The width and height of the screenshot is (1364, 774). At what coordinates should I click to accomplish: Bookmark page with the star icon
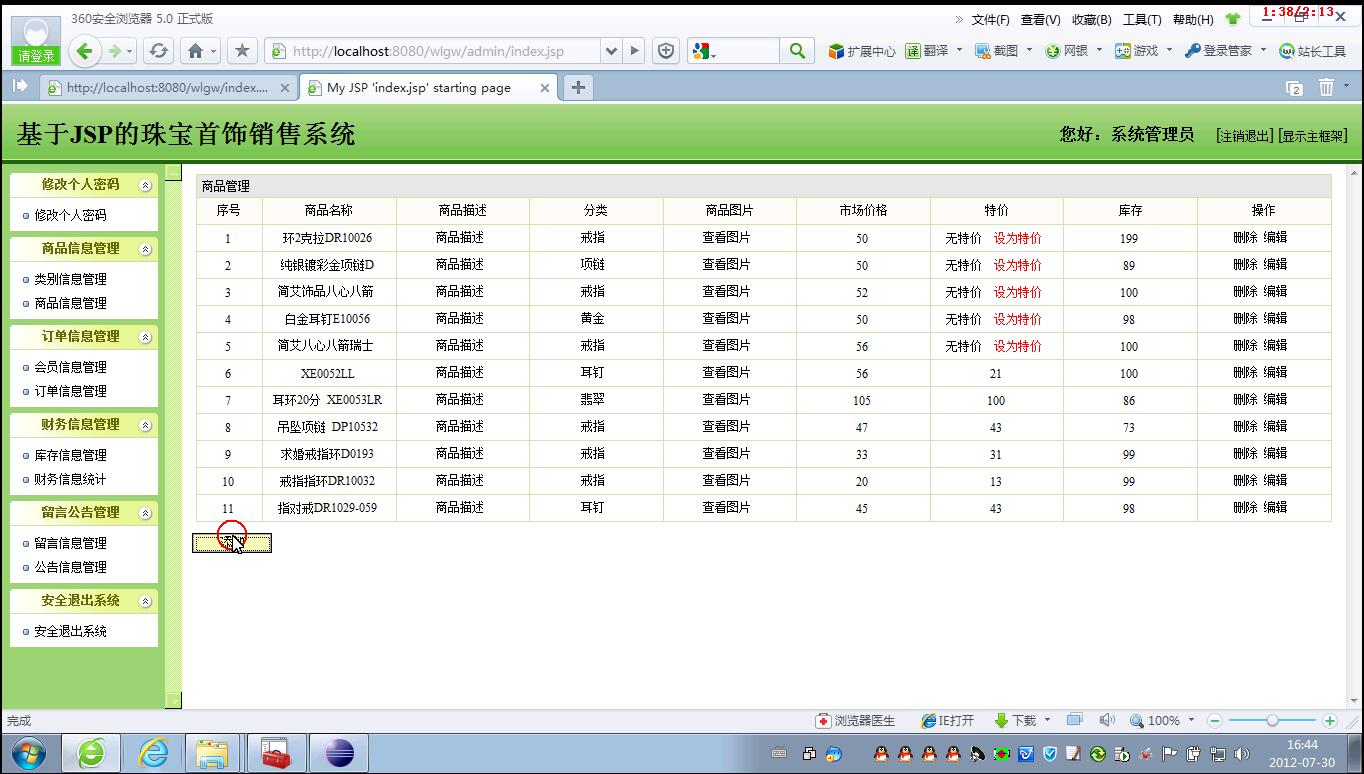241,51
